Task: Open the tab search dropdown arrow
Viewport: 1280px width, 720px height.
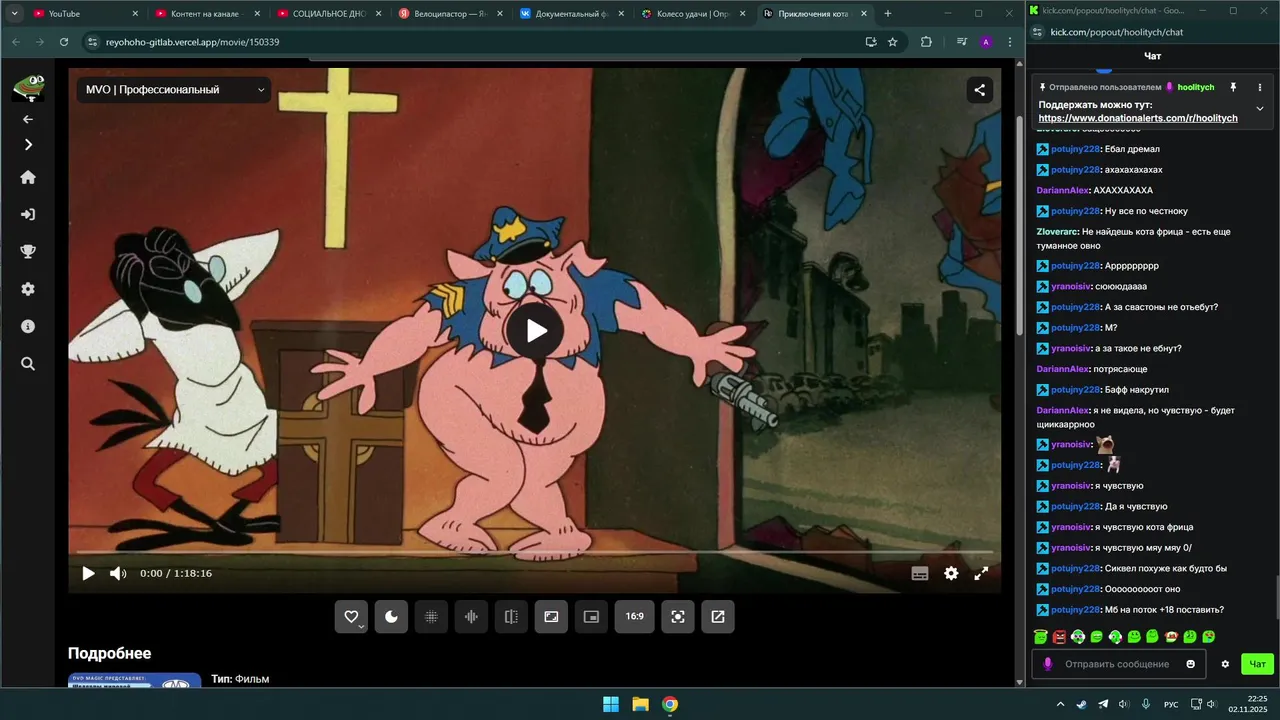Action: [x=14, y=14]
